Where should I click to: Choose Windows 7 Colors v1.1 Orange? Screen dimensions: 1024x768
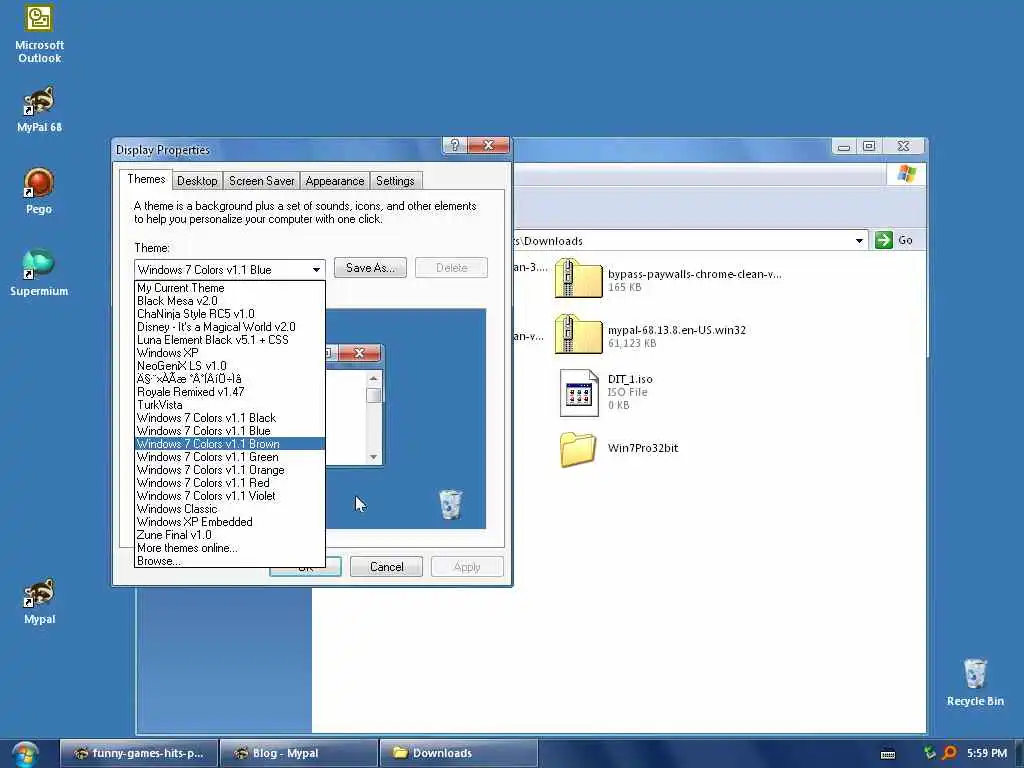coord(229,470)
